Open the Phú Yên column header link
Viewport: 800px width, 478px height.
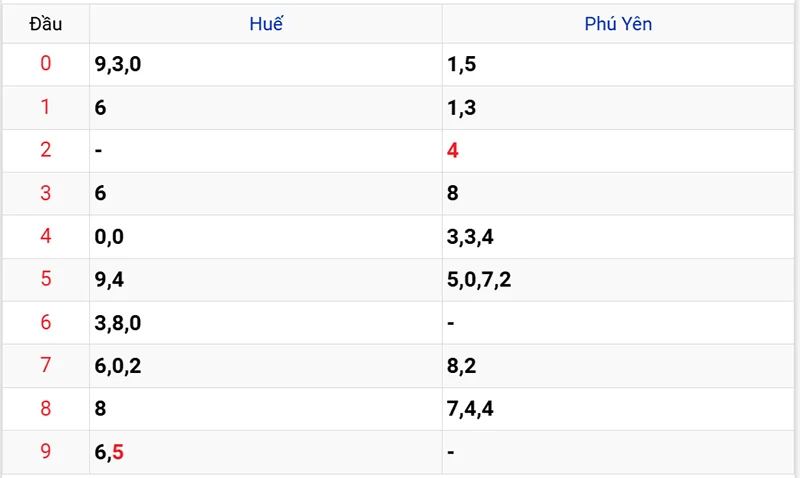[x=618, y=24]
